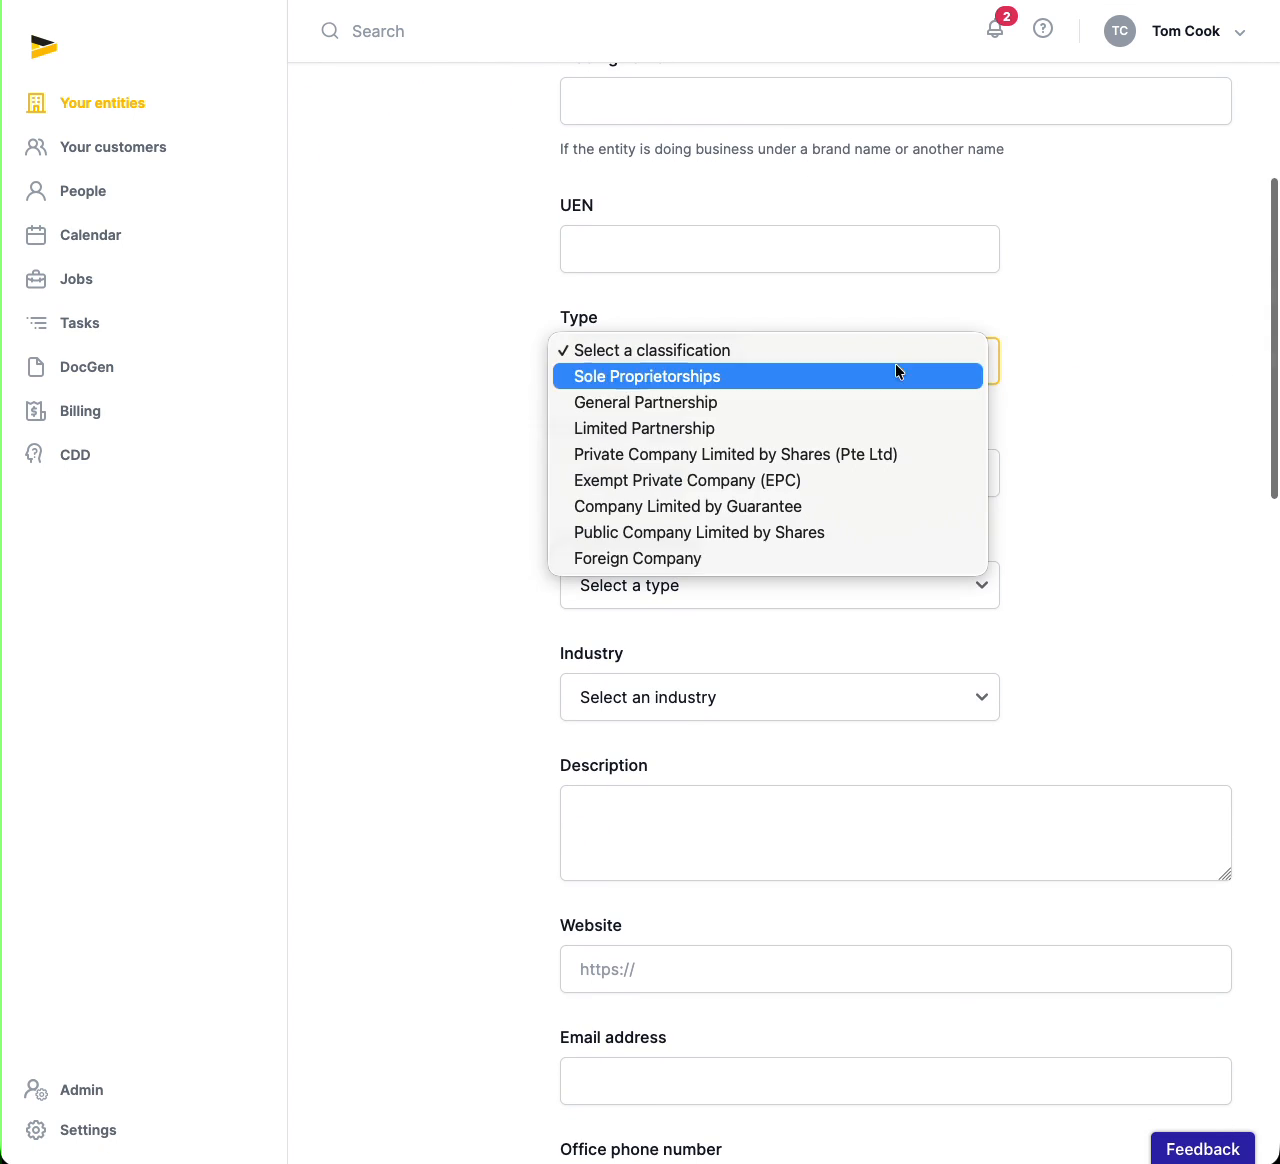Select Private Company Limited by Shares option
1280x1164 pixels.
(768, 454)
